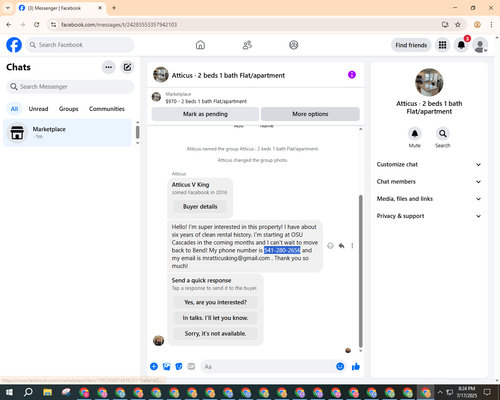This screenshot has height=400, width=500.
Task: Open the Menu grid icon
Action: (x=442, y=45)
